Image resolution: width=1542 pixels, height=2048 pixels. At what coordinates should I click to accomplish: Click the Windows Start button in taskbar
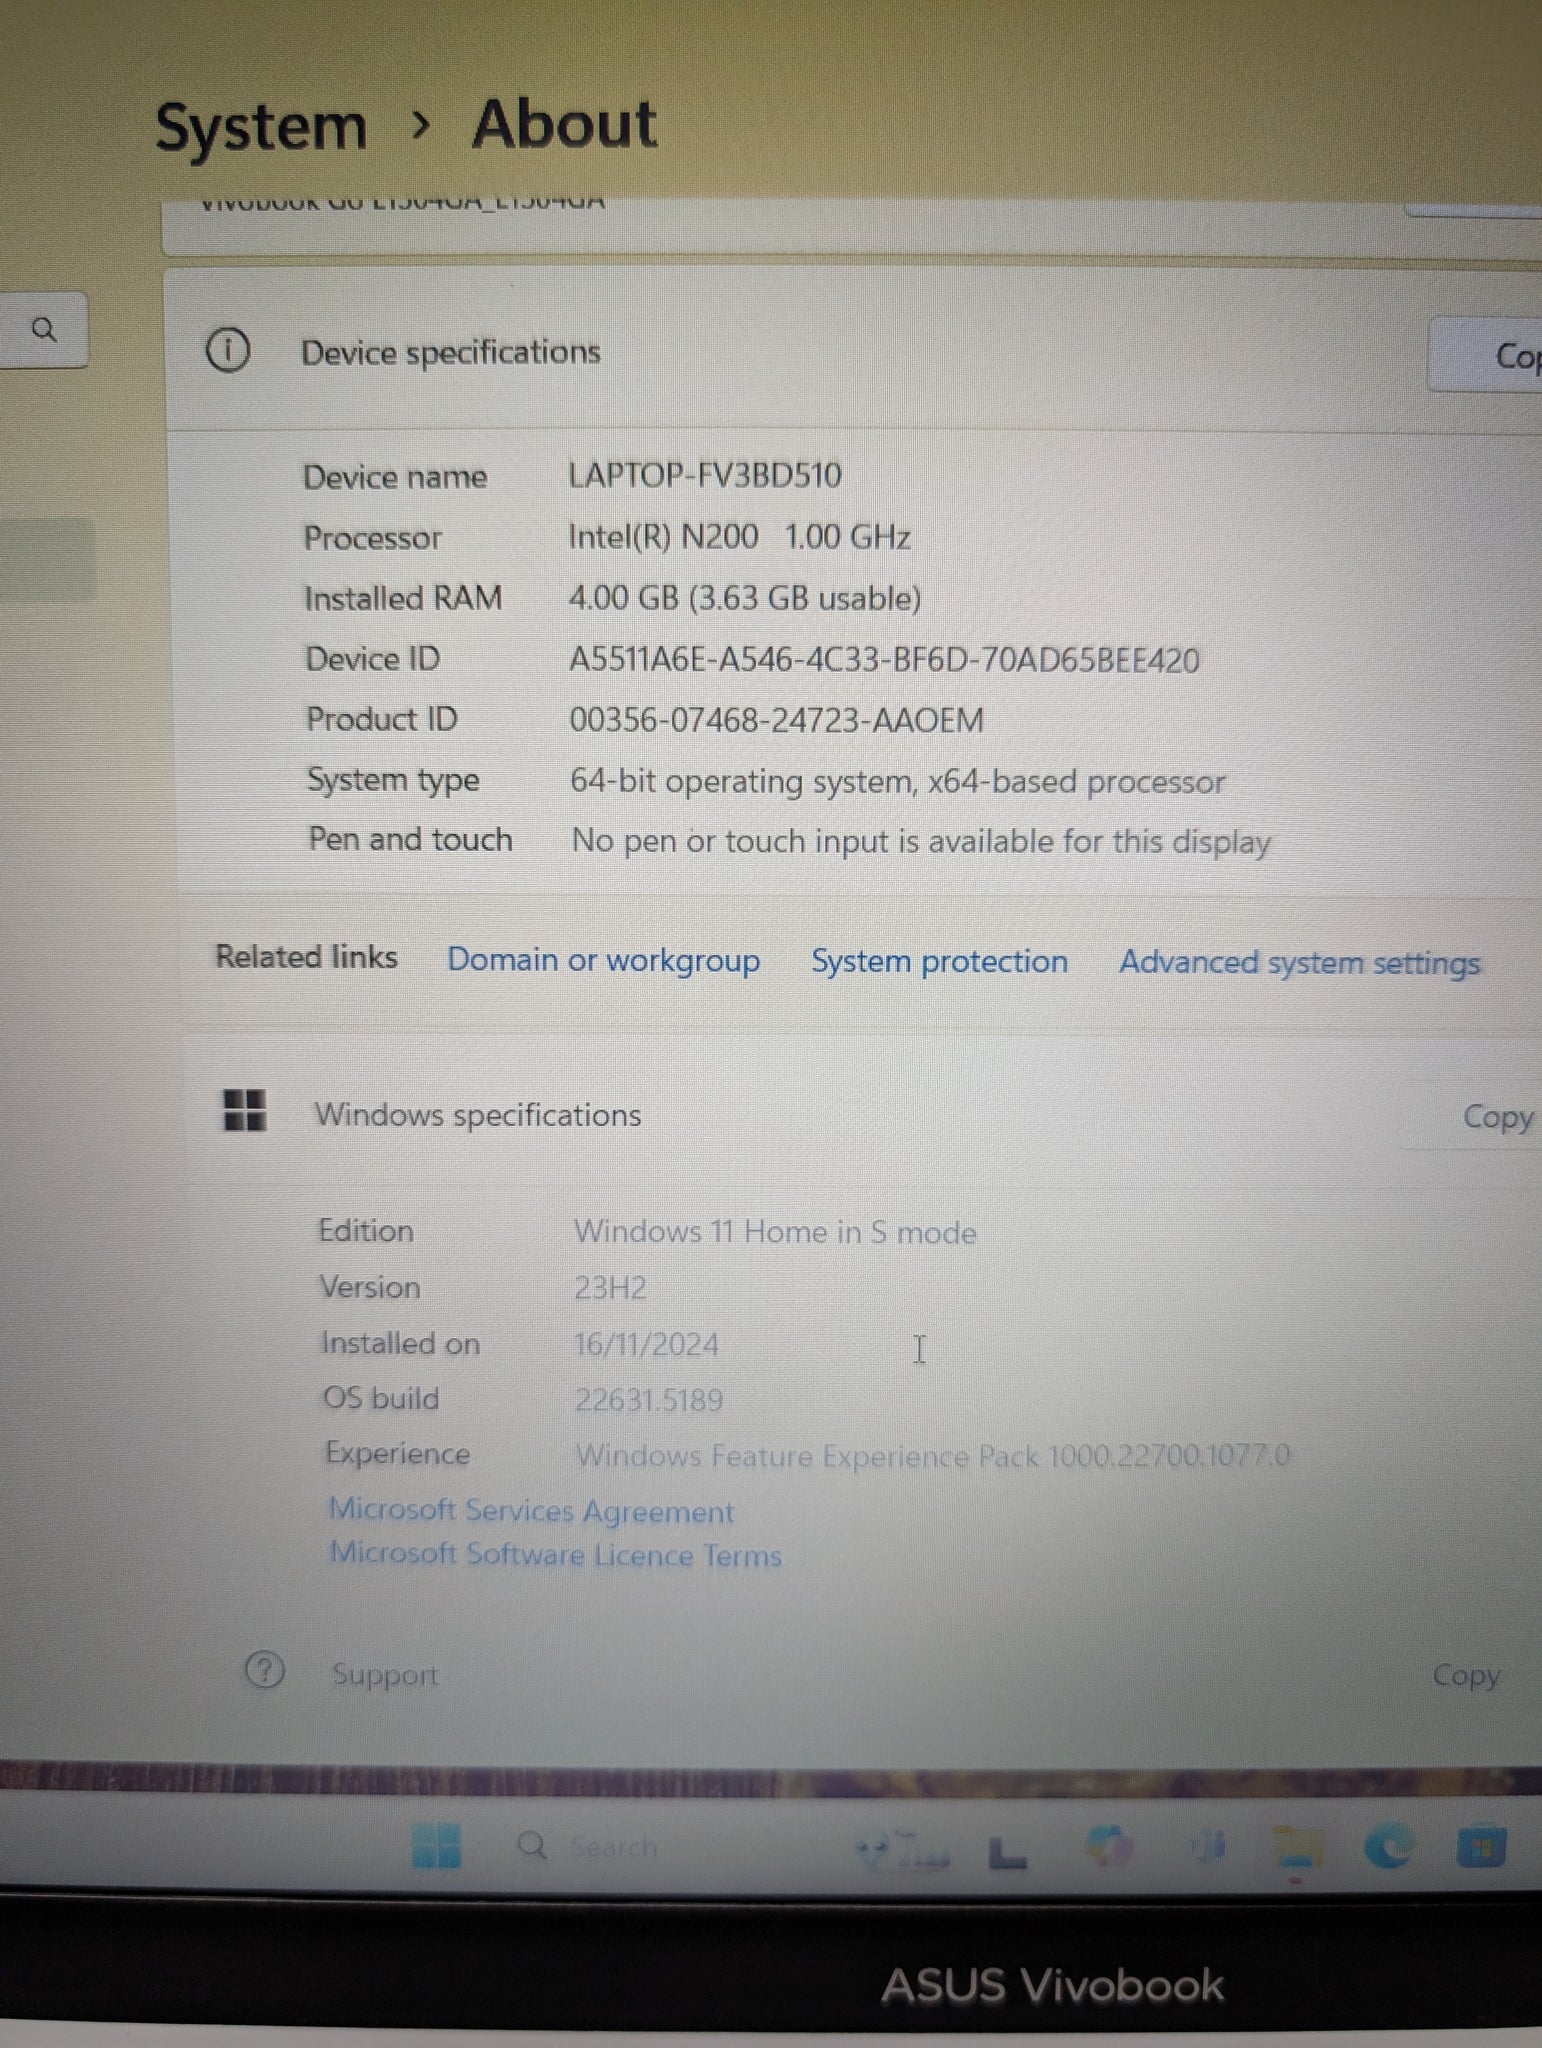pyautogui.click(x=436, y=1845)
